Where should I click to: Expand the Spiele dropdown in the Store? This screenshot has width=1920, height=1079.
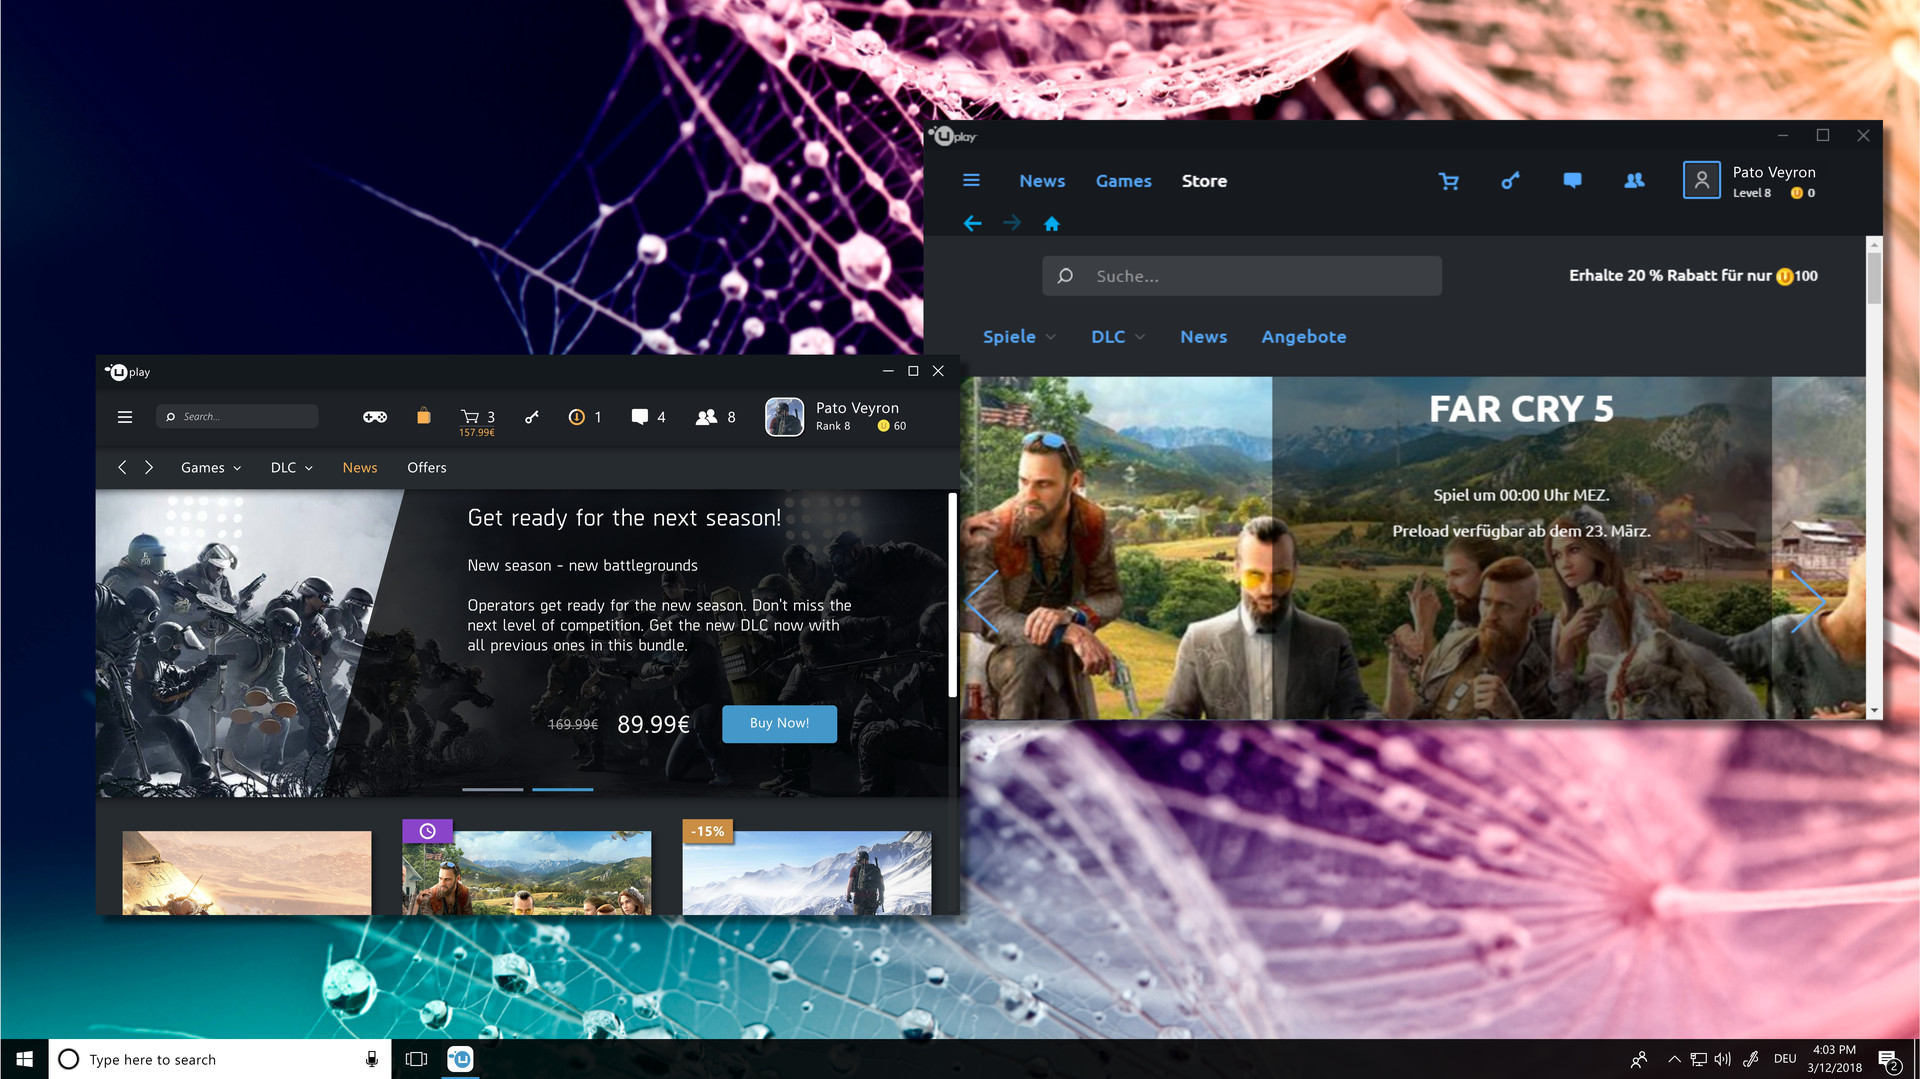point(1018,336)
